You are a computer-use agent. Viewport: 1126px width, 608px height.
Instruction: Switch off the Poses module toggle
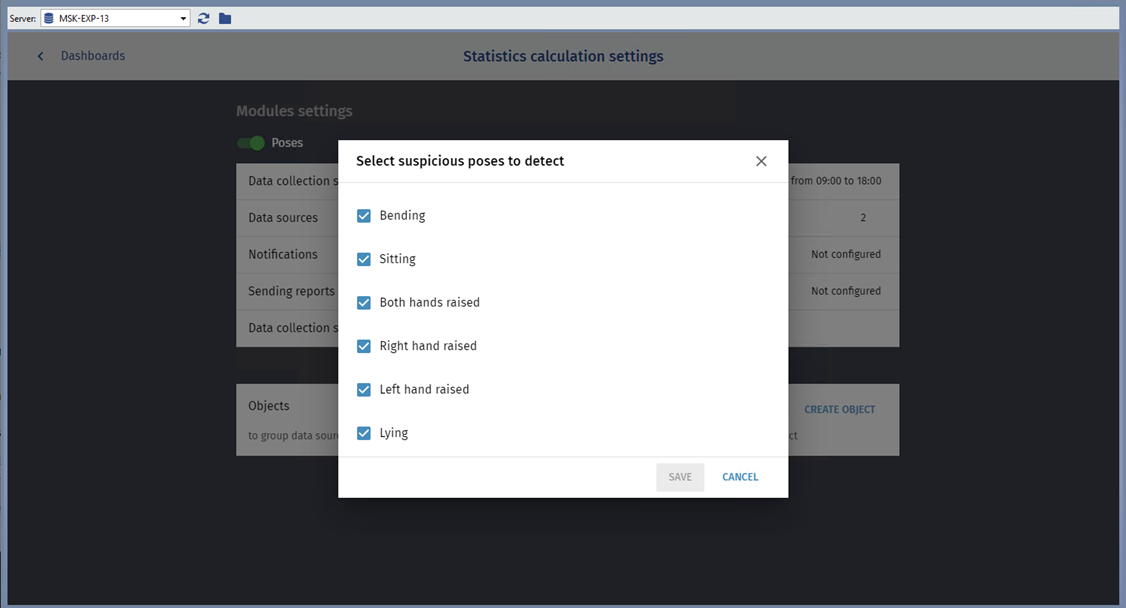point(251,143)
